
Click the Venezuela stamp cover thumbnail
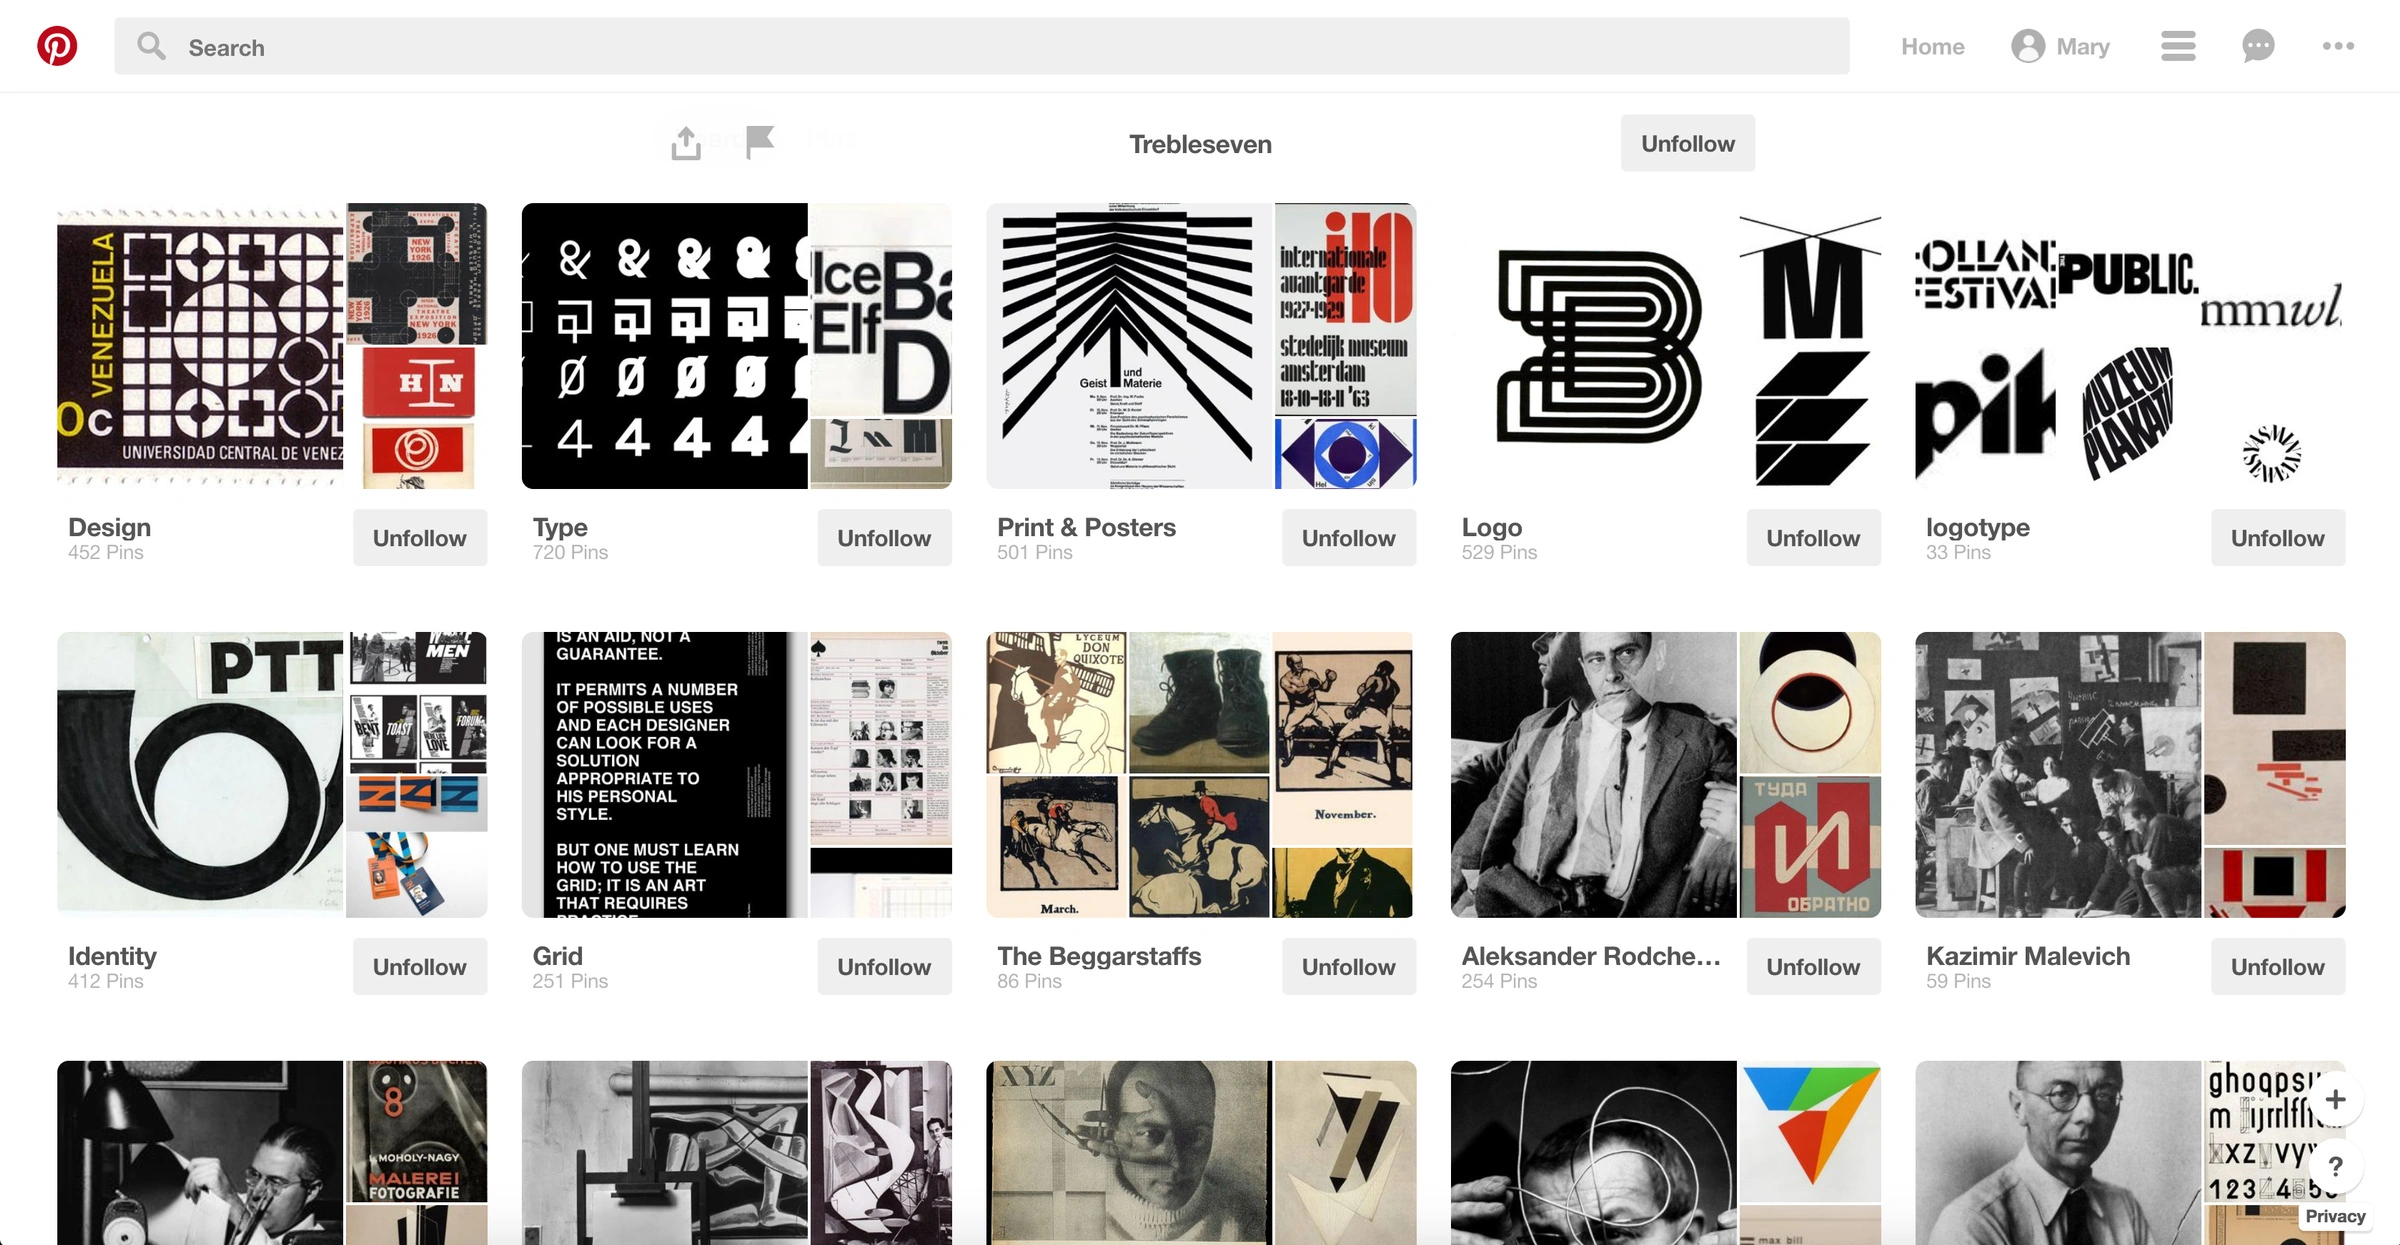pyautogui.click(x=200, y=346)
